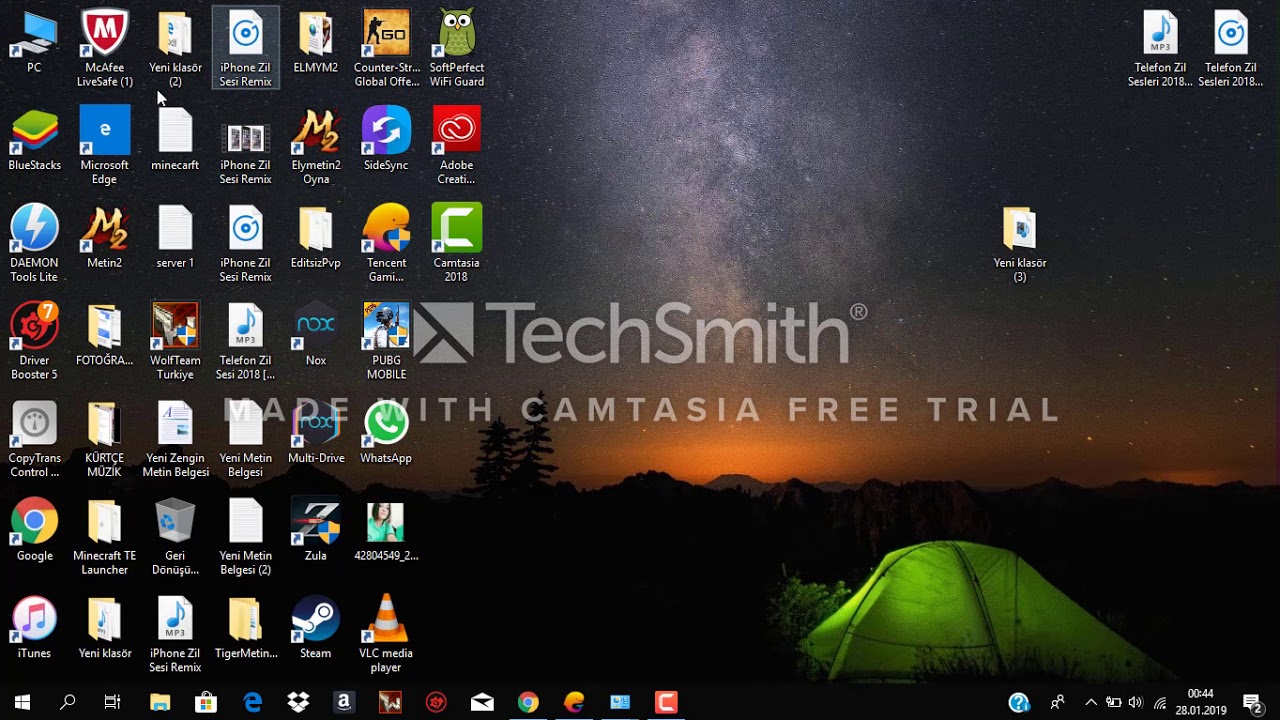Open SoftPerfect WiFi Guard
This screenshot has height=720, width=1280.
point(456,48)
